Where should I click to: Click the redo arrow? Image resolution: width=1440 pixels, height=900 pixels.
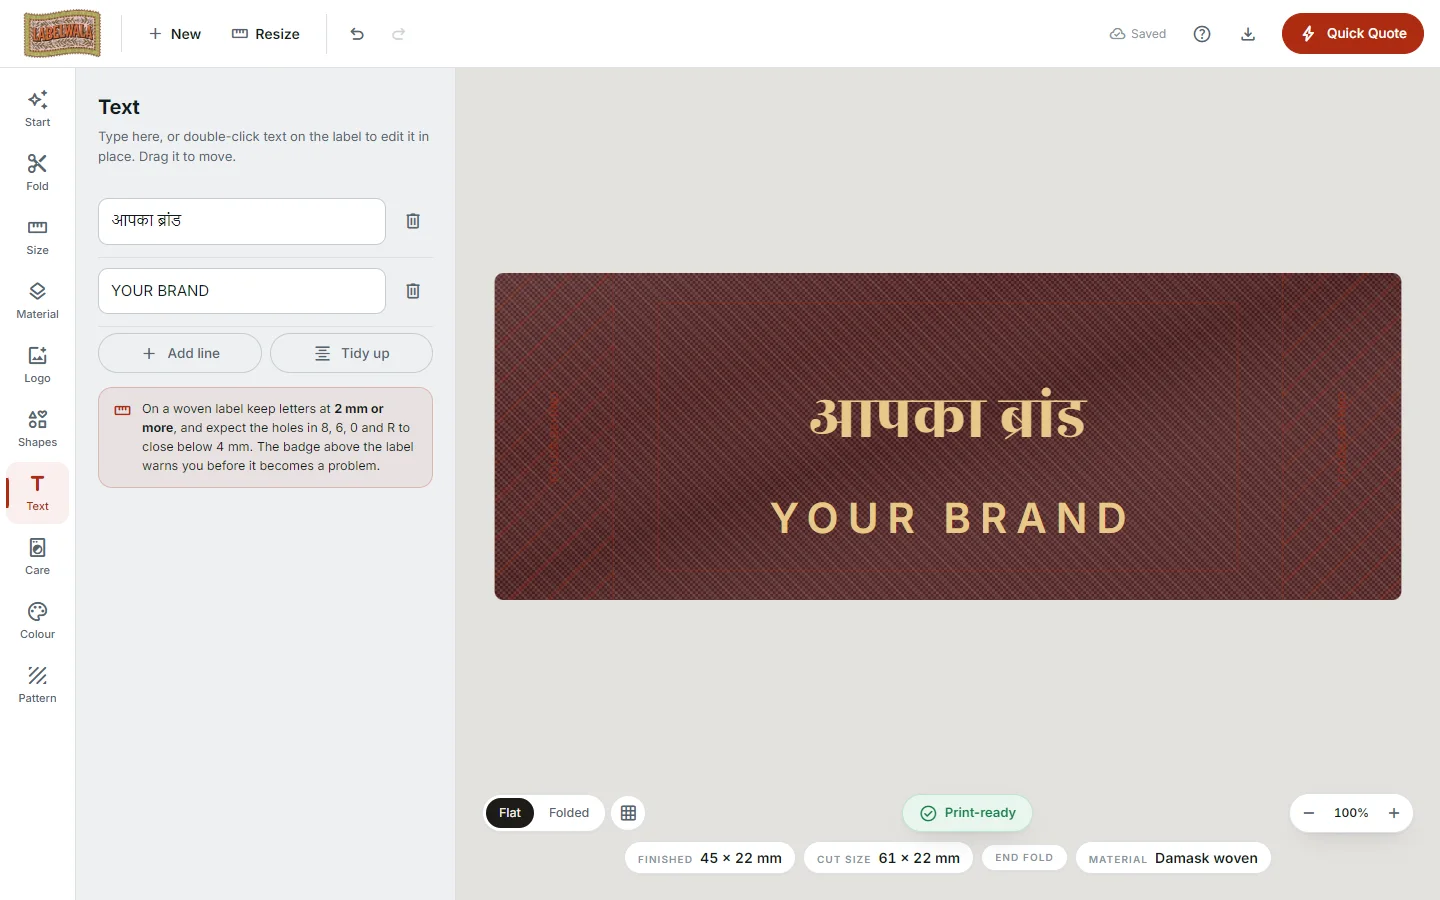pyautogui.click(x=399, y=34)
